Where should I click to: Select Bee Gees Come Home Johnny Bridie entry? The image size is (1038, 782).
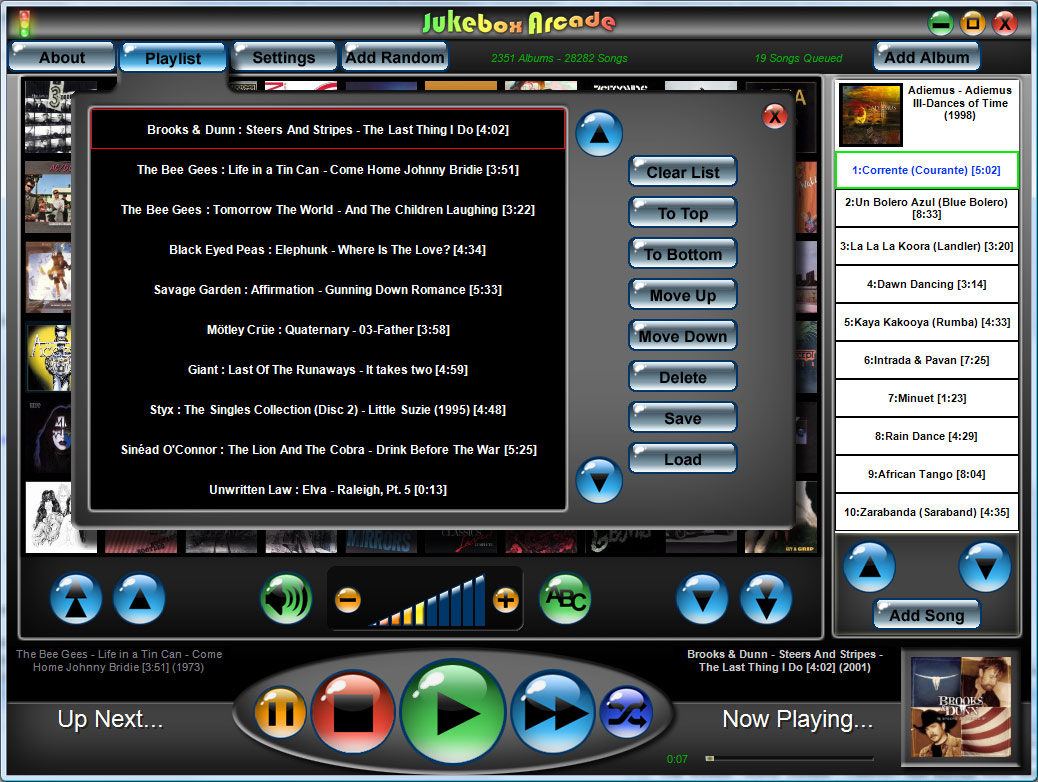[x=328, y=170]
